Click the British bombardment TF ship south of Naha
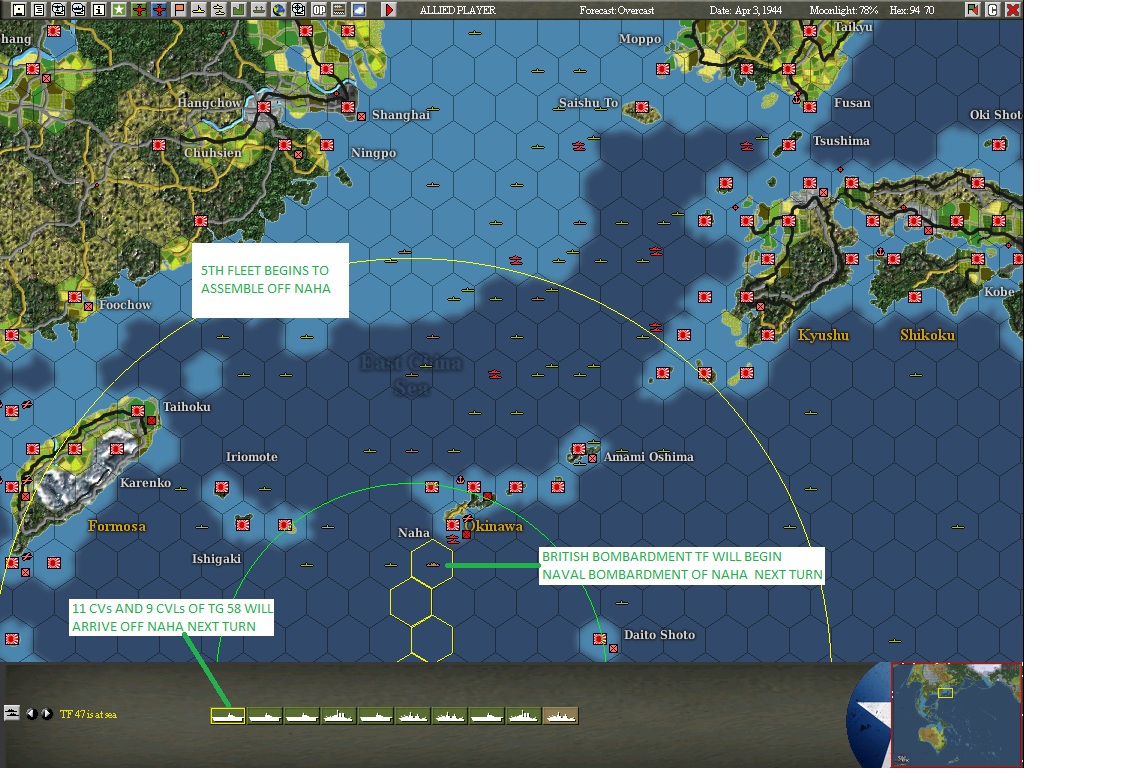 (432, 564)
